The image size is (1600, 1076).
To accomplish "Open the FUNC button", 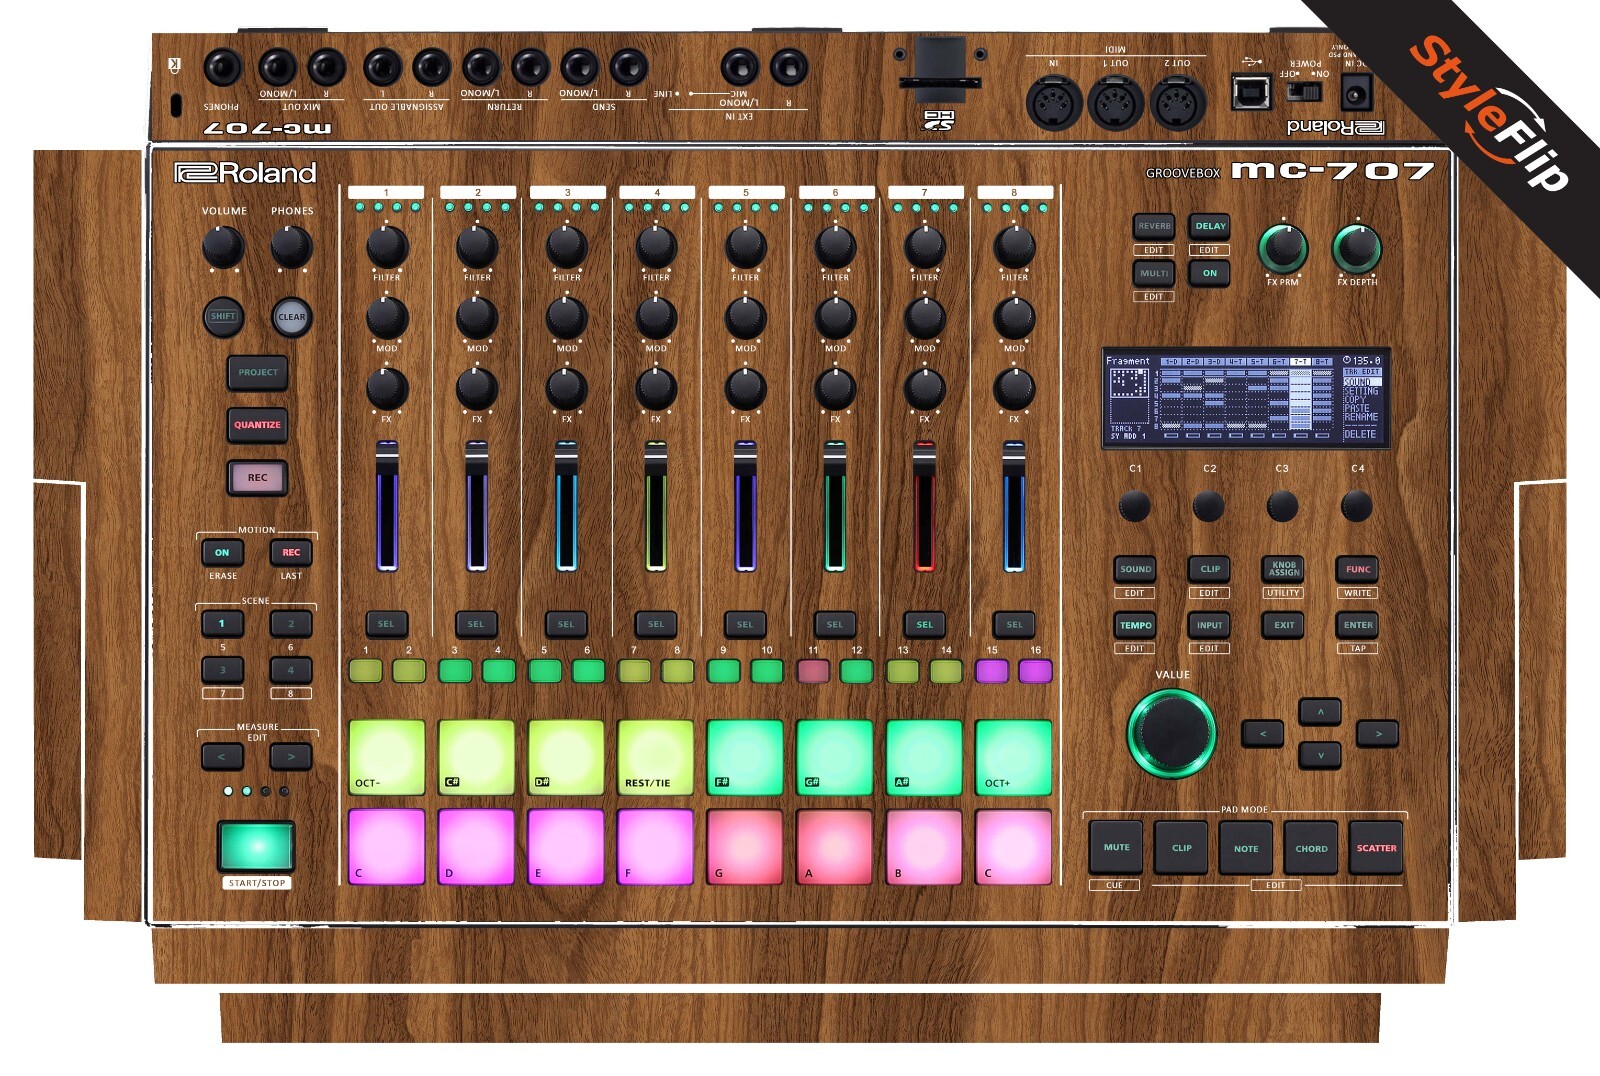I will click(x=1358, y=569).
